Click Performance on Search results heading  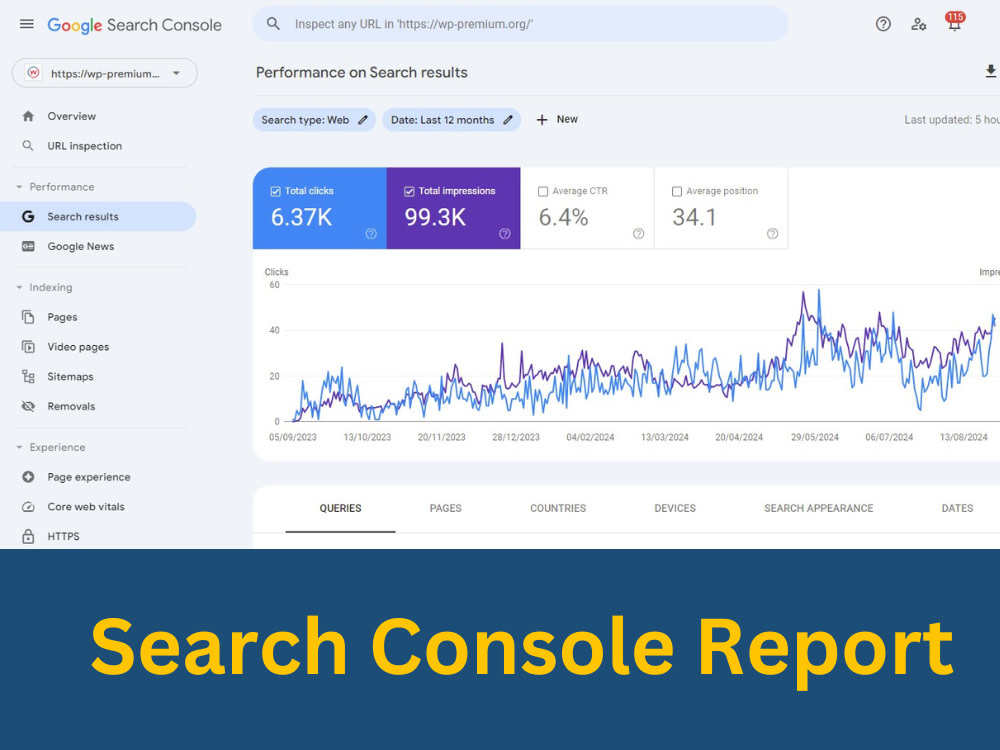click(x=362, y=73)
